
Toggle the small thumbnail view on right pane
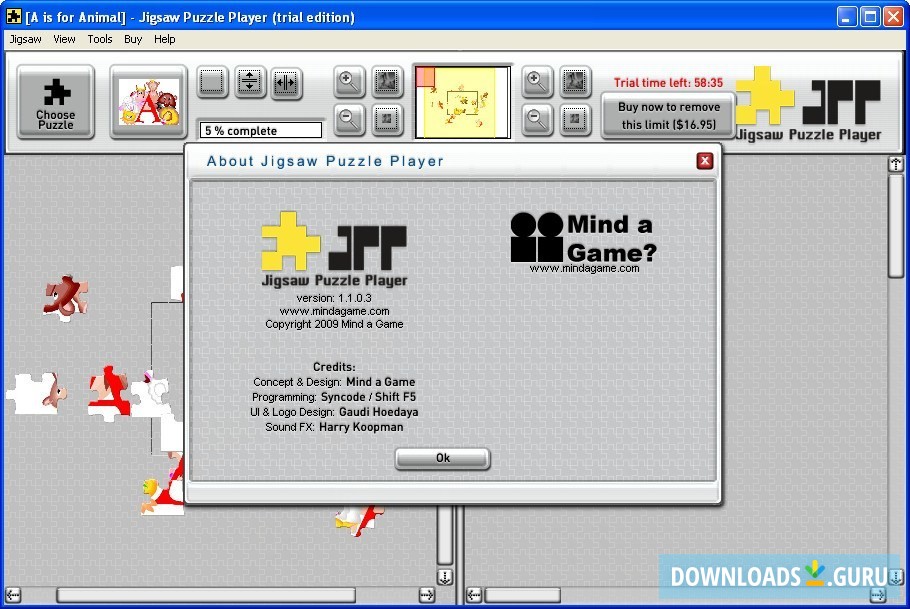point(576,121)
